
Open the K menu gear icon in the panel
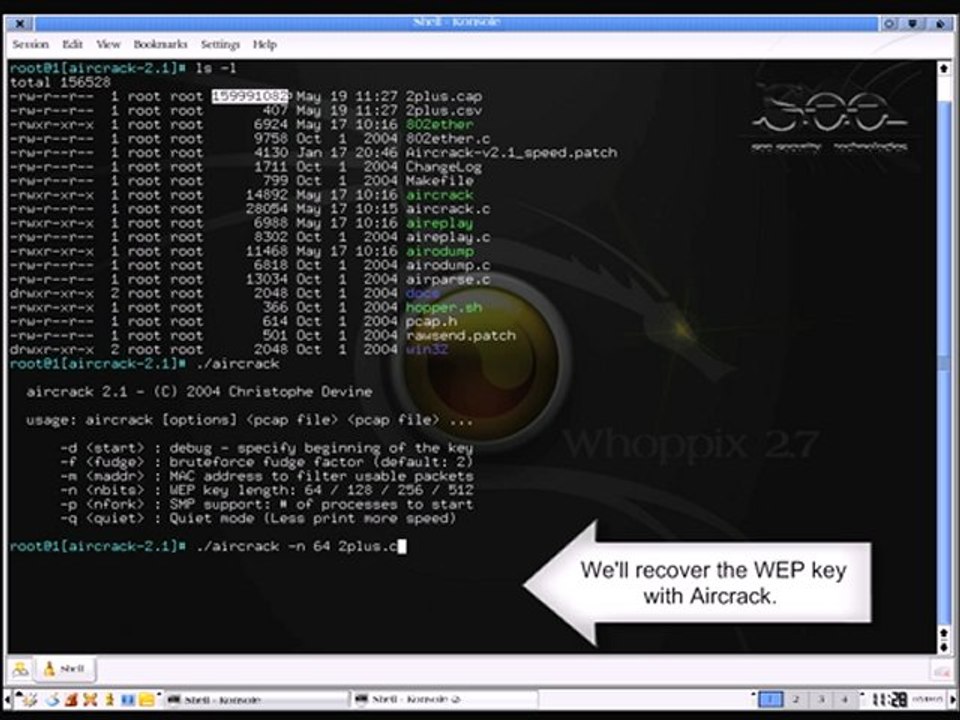28,699
